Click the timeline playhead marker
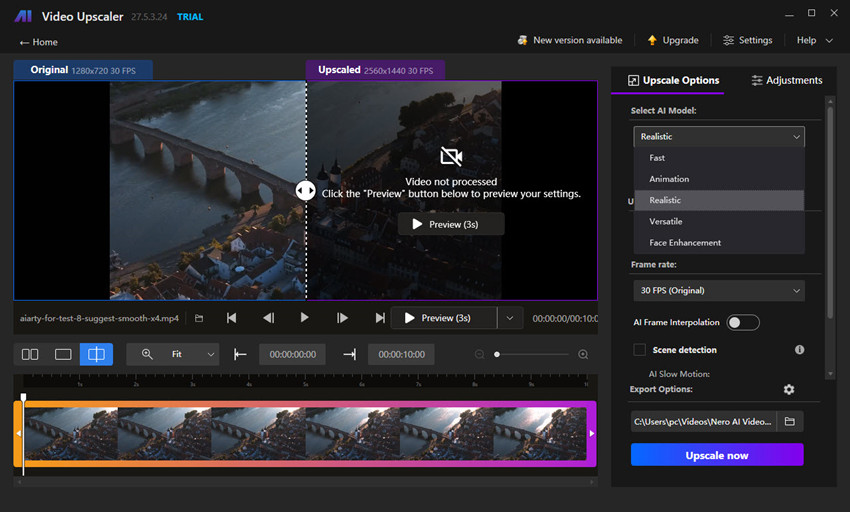 [x=23, y=398]
